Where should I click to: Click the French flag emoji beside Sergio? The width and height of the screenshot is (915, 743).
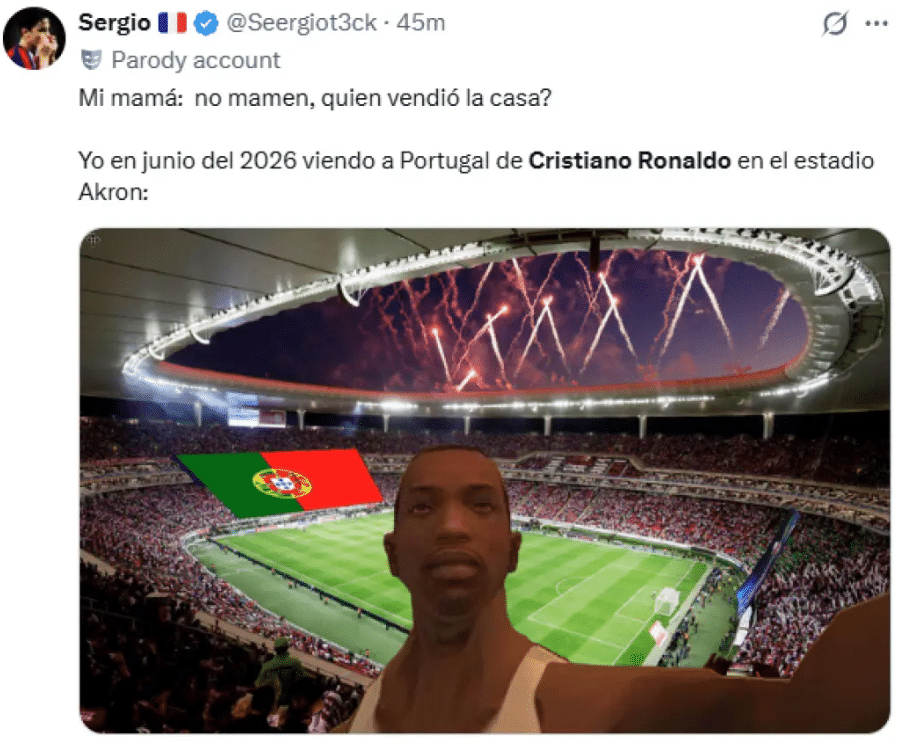[172, 23]
